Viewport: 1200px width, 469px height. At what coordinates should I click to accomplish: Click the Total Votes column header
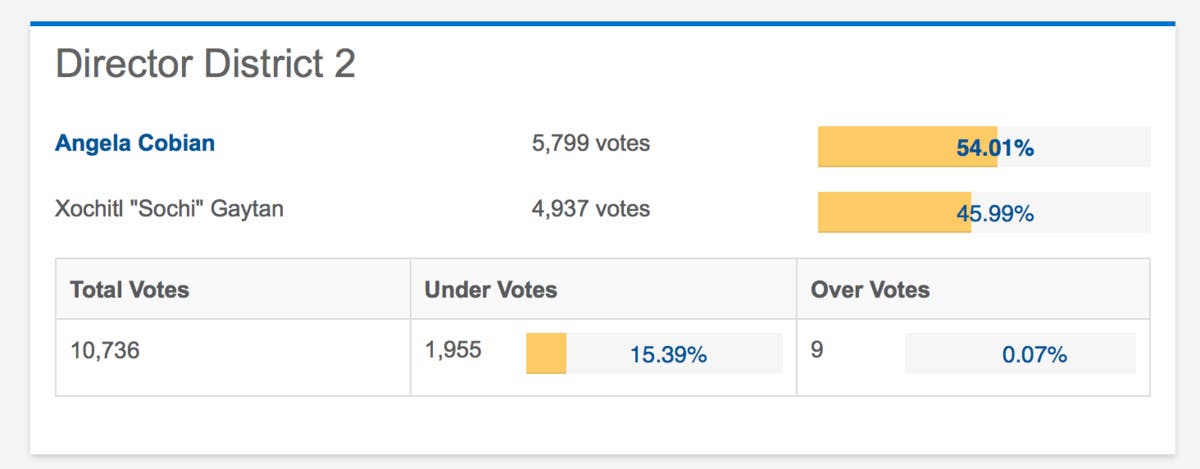click(x=130, y=290)
